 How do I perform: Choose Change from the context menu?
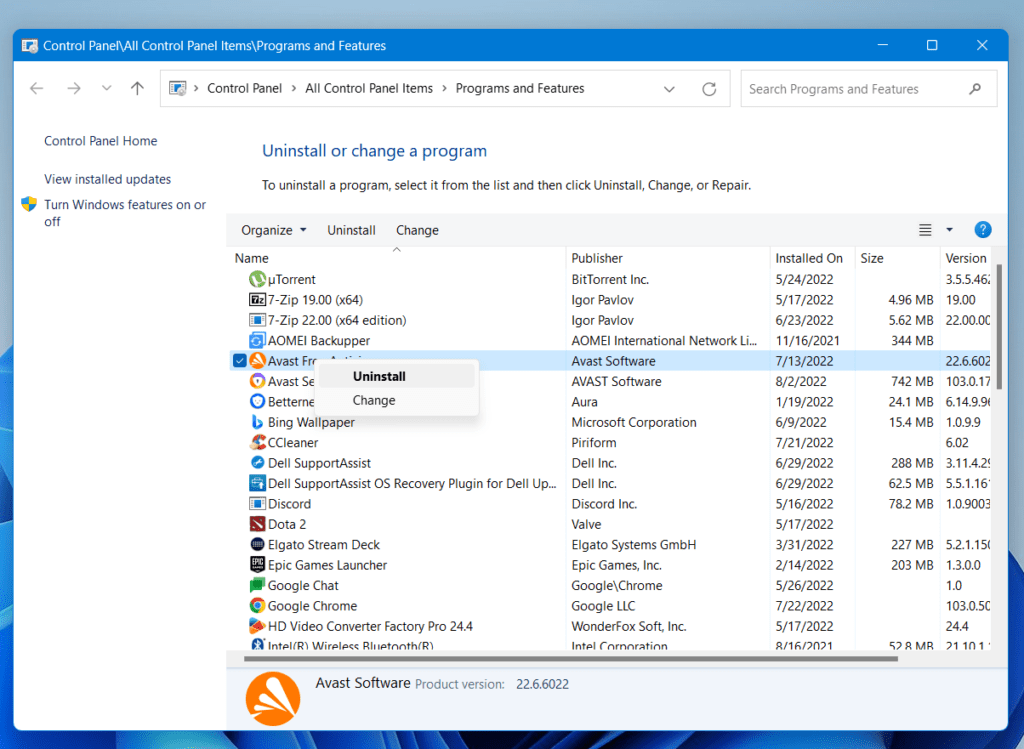(374, 400)
